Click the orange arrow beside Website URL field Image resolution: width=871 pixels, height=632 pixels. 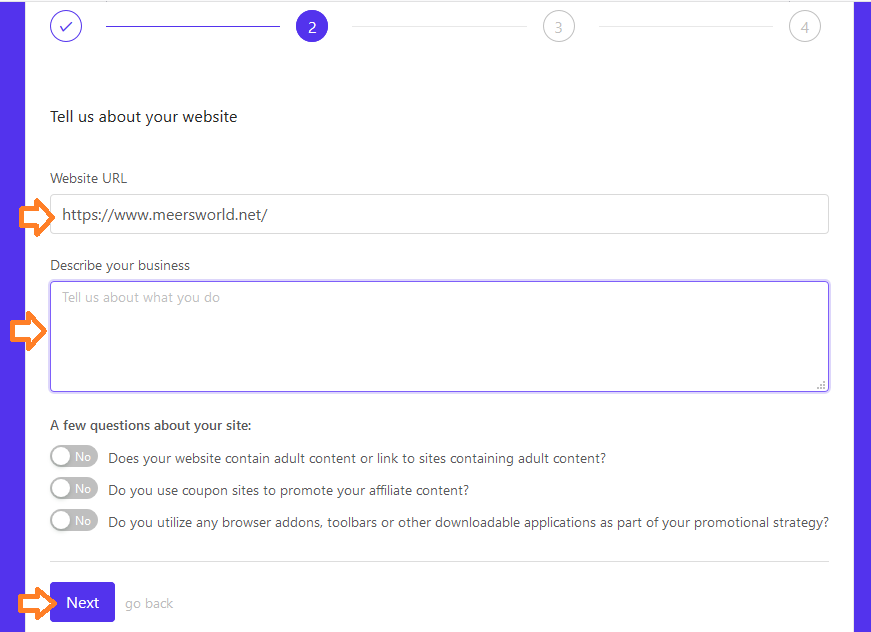[x=35, y=216]
